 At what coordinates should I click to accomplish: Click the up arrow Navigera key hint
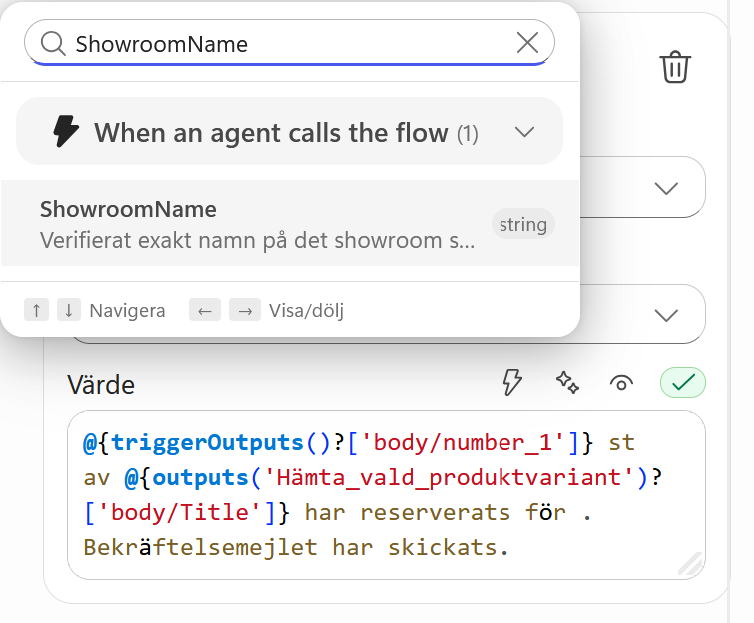pyautogui.click(x=36, y=311)
